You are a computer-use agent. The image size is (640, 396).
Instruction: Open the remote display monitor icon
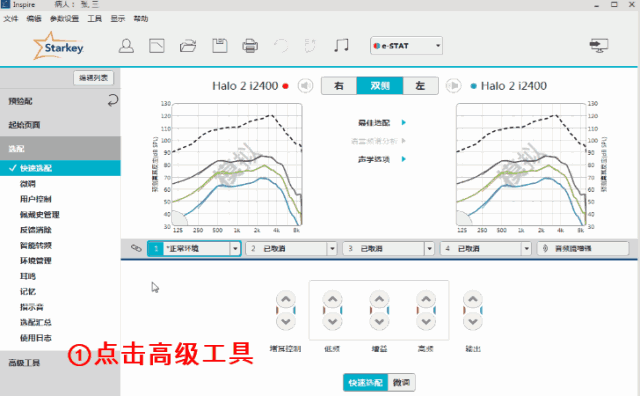click(x=599, y=45)
